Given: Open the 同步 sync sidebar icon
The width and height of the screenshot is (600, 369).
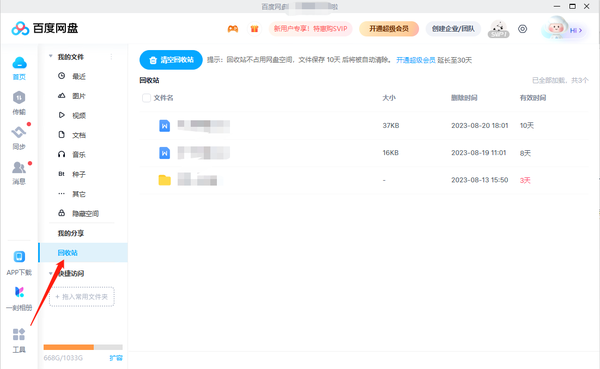Looking at the screenshot, I should click(x=19, y=132).
